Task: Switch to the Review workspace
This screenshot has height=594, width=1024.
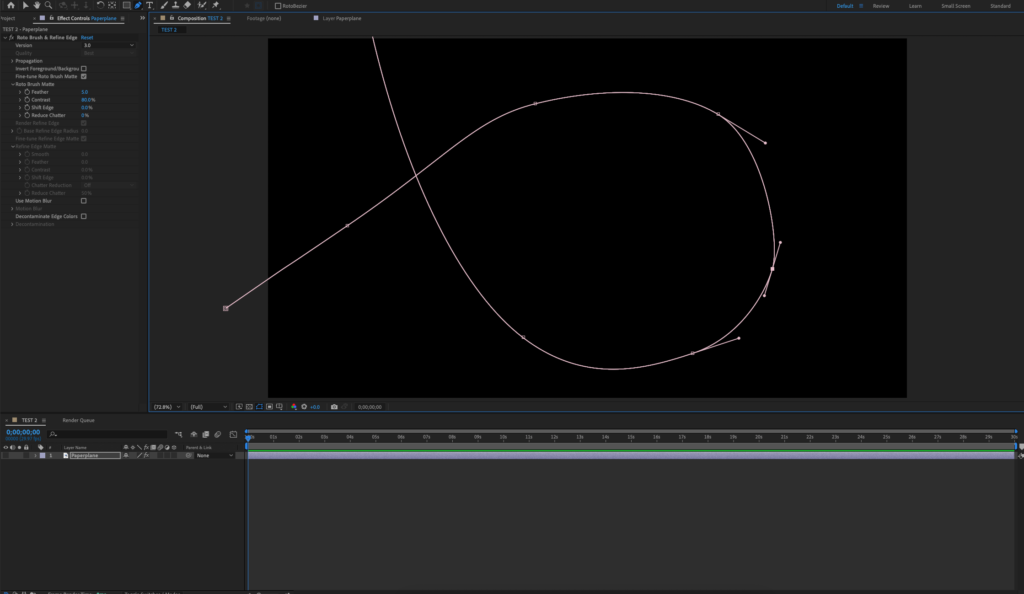Action: coord(881,6)
